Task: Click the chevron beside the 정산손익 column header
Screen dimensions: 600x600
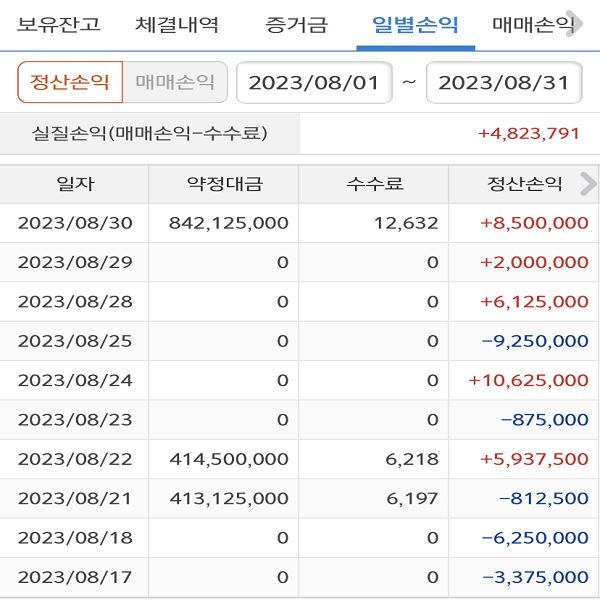Action: (587, 184)
